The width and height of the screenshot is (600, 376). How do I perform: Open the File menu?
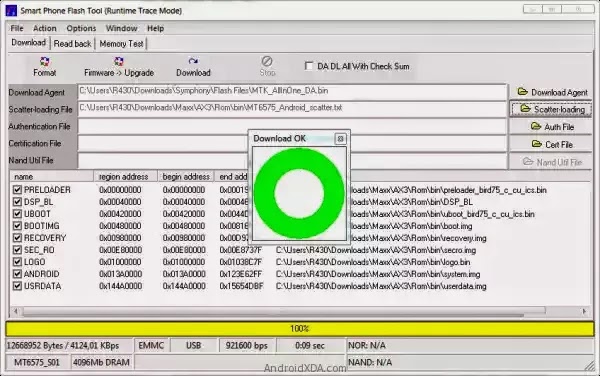tap(17, 28)
